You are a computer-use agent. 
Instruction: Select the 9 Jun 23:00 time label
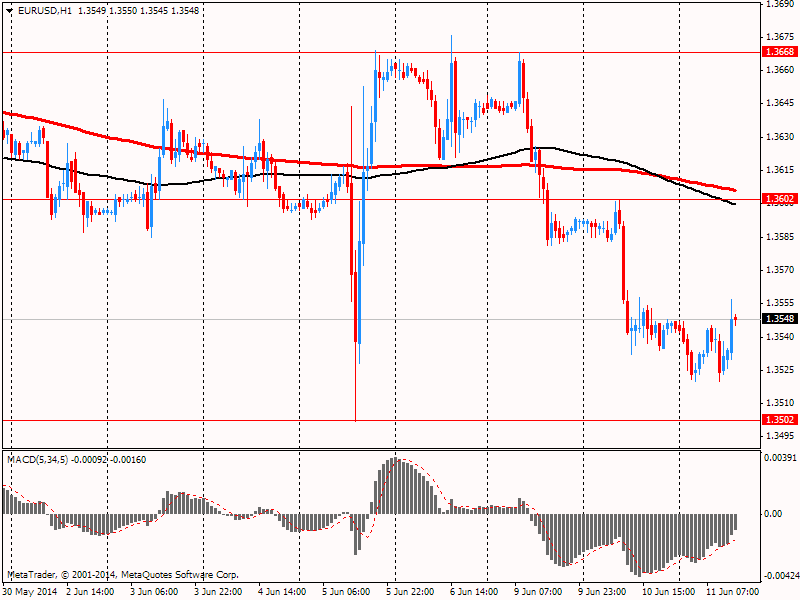tap(602, 592)
